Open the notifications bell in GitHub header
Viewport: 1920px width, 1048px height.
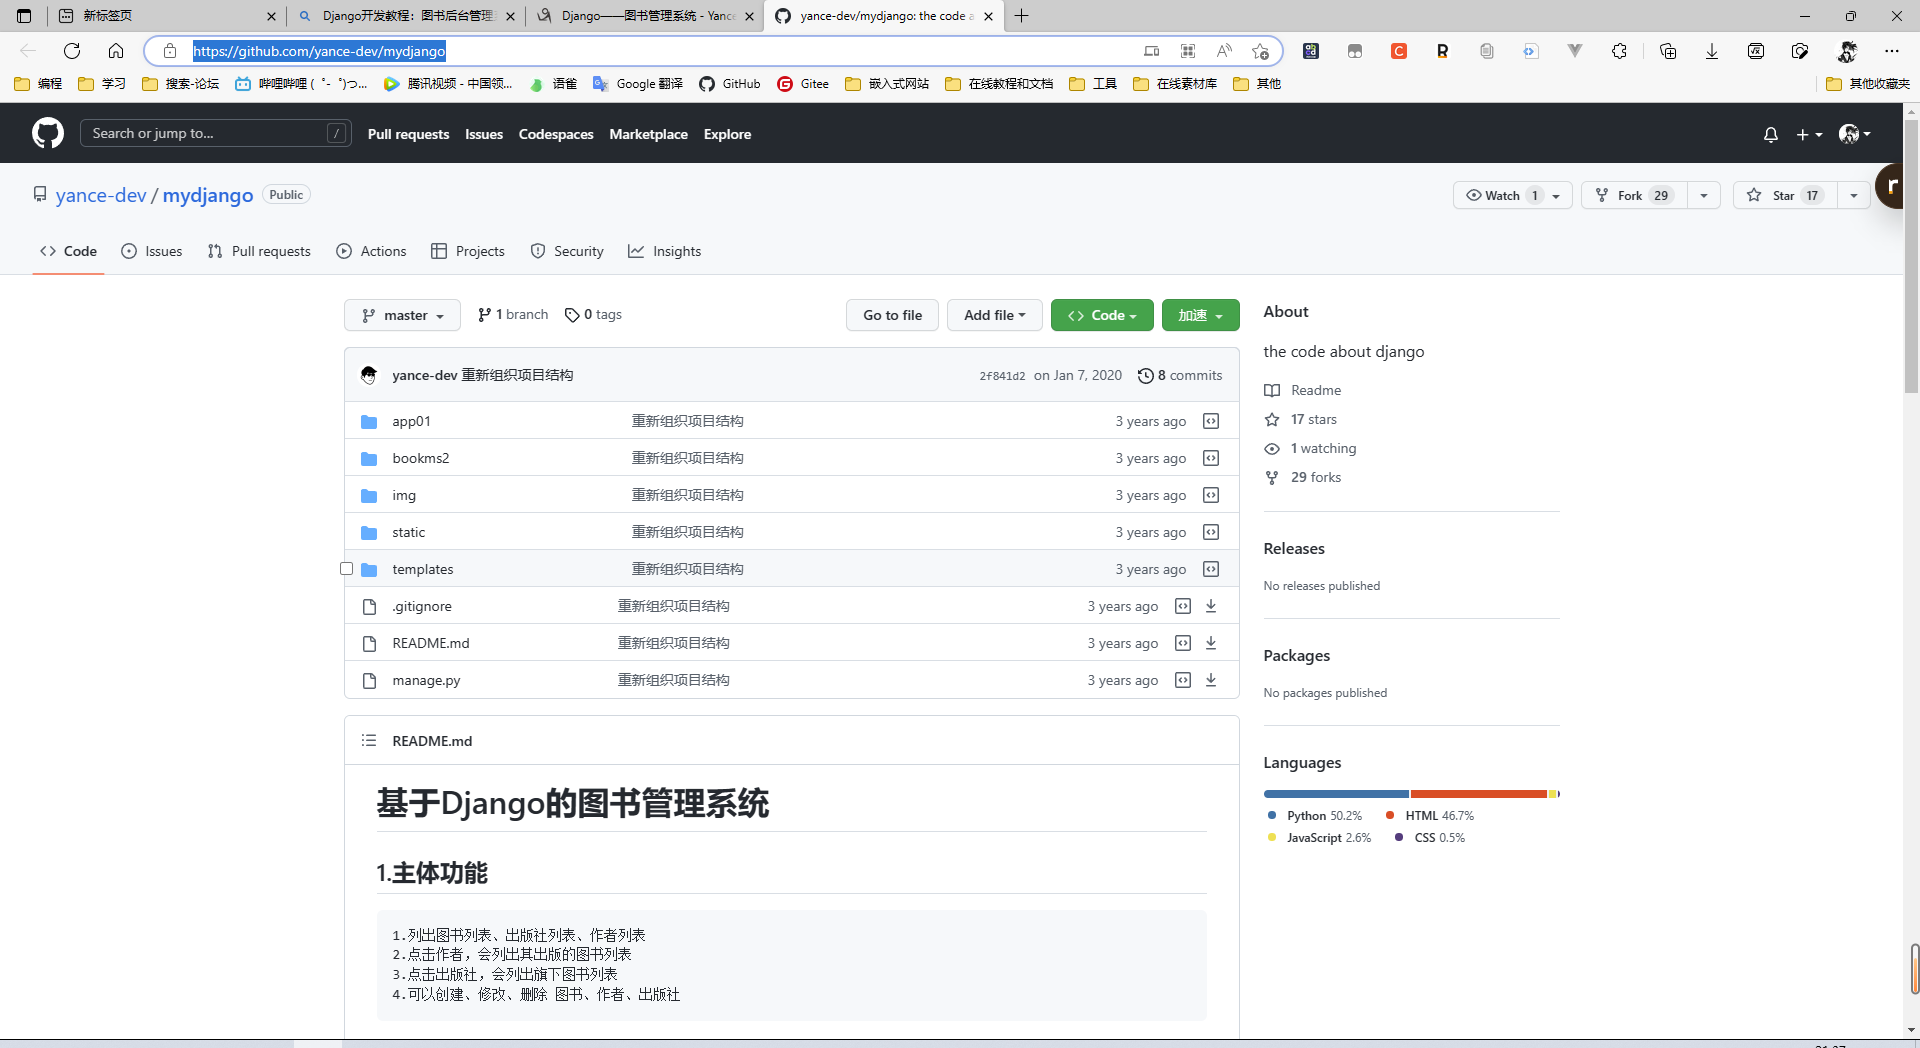(1771, 134)
